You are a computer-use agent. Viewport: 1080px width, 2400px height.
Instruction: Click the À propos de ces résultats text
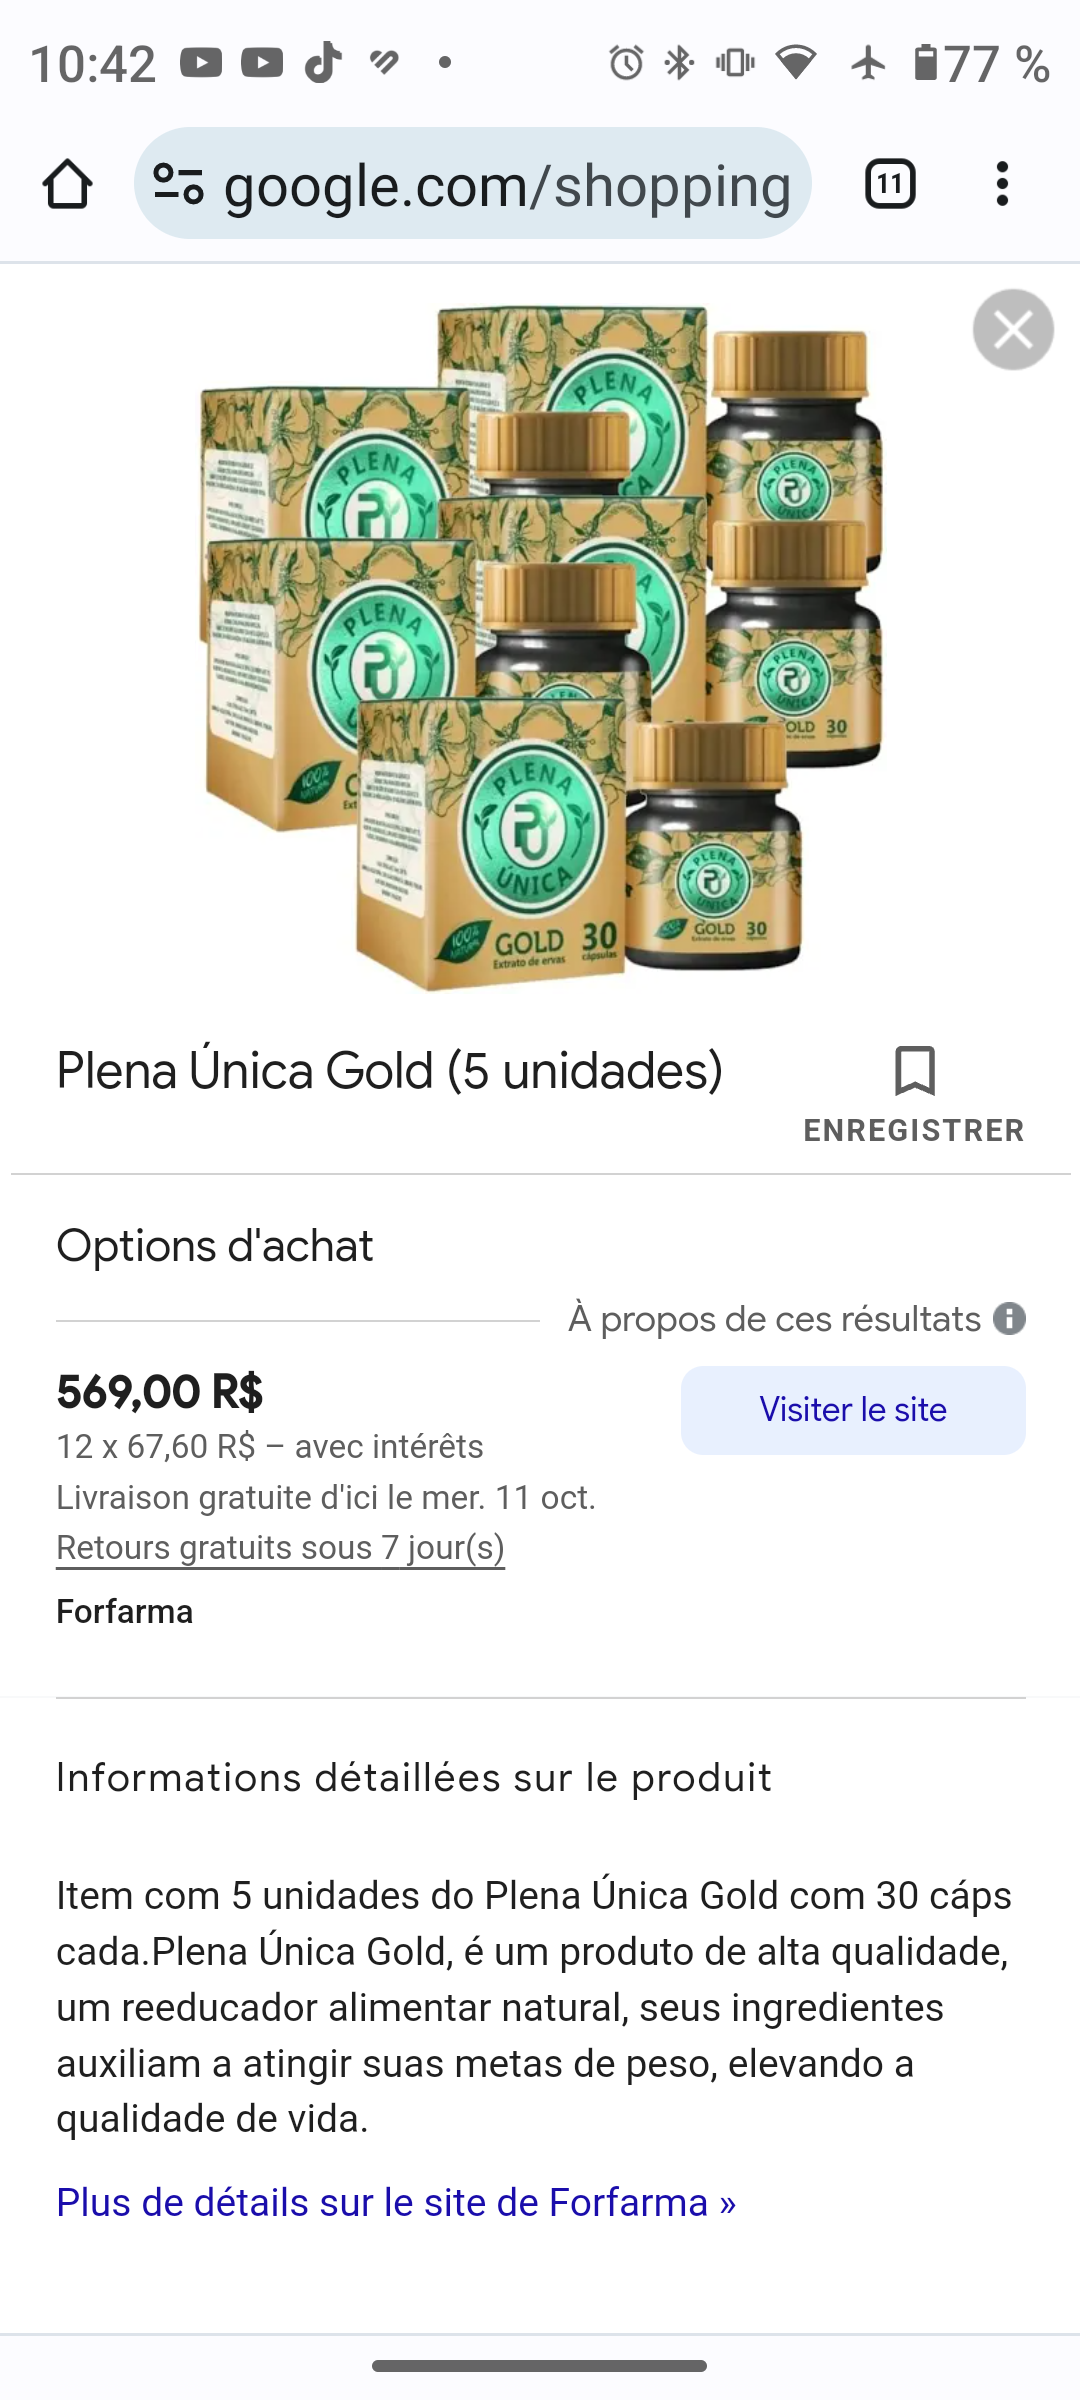pos(774,1319)
